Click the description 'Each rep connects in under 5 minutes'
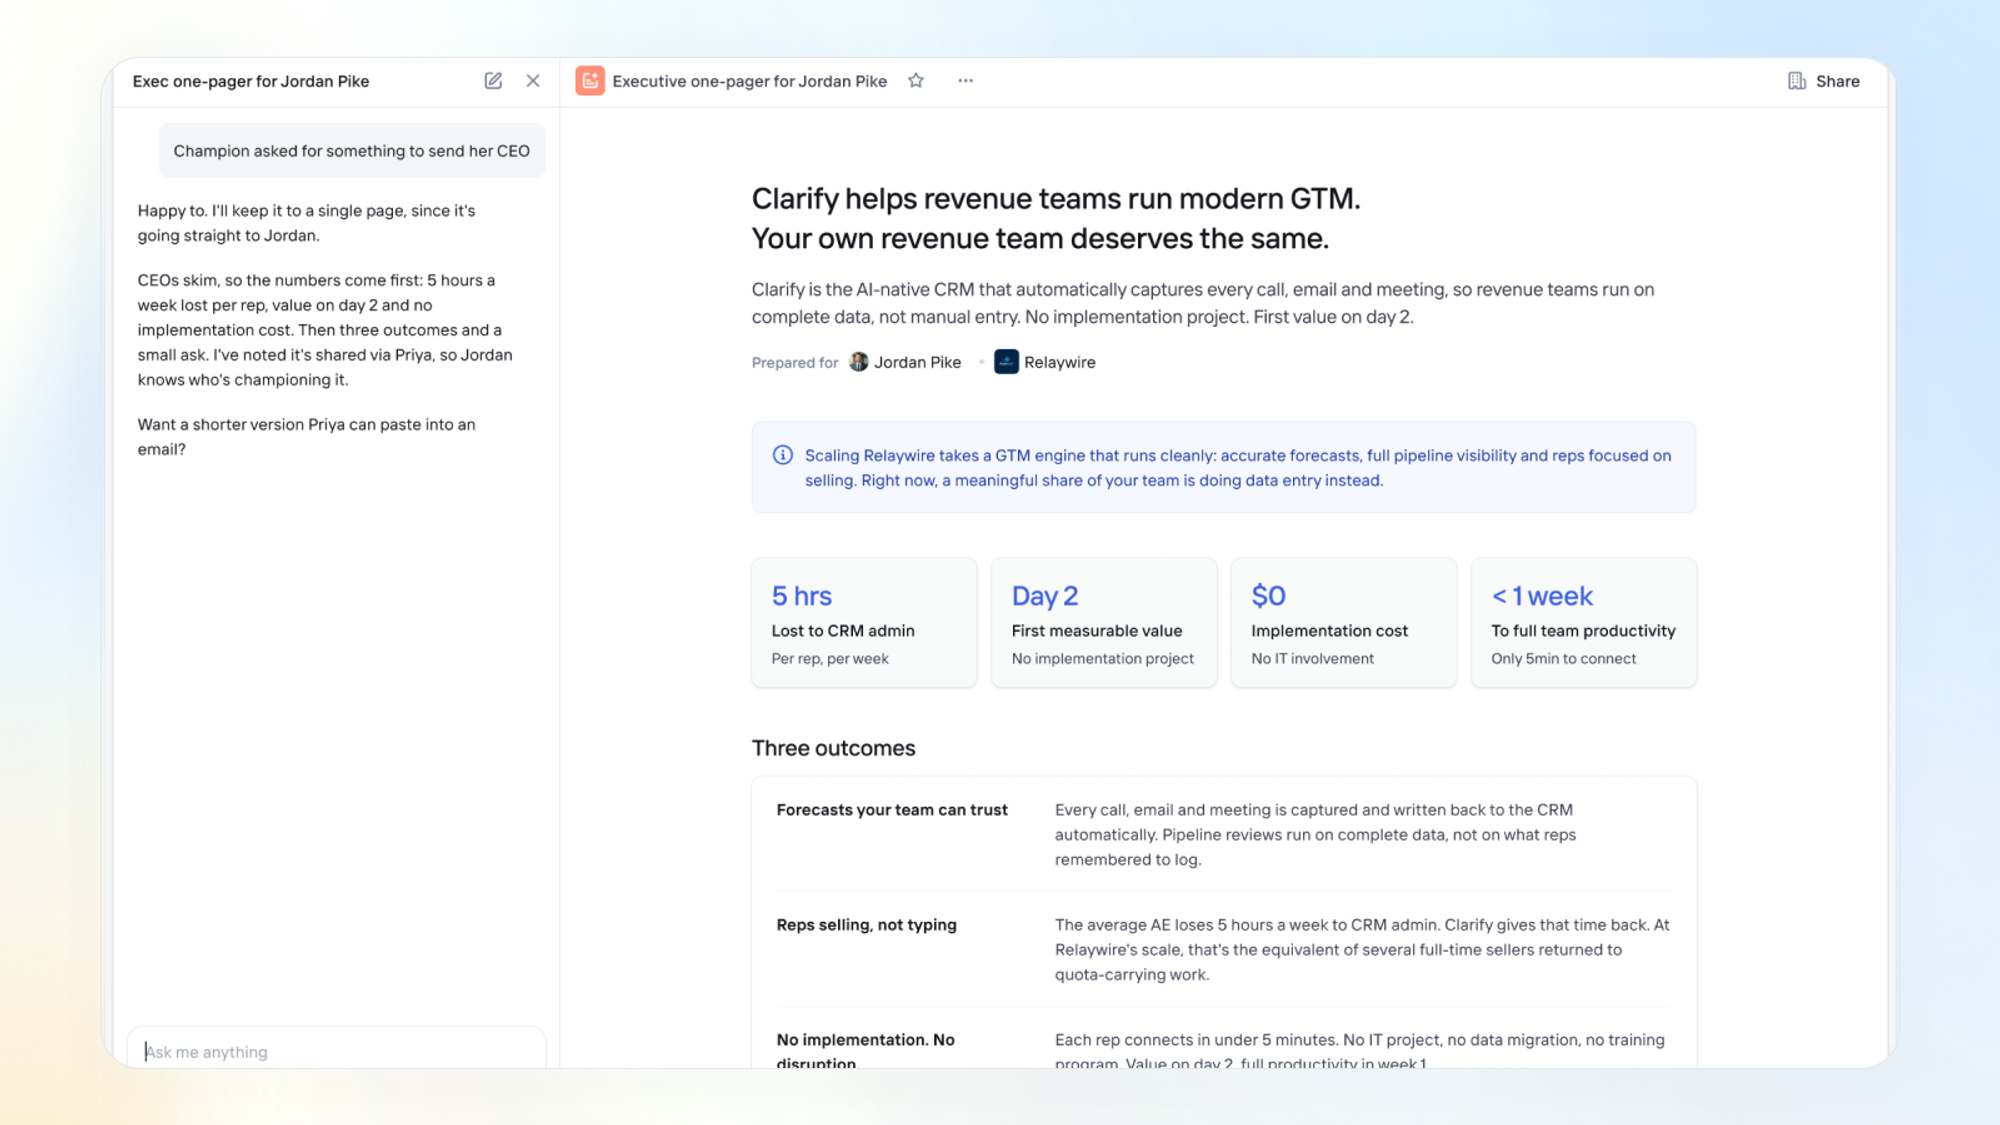The height and width of the screenshot is (1125, 2000). pos(1360,1051)
